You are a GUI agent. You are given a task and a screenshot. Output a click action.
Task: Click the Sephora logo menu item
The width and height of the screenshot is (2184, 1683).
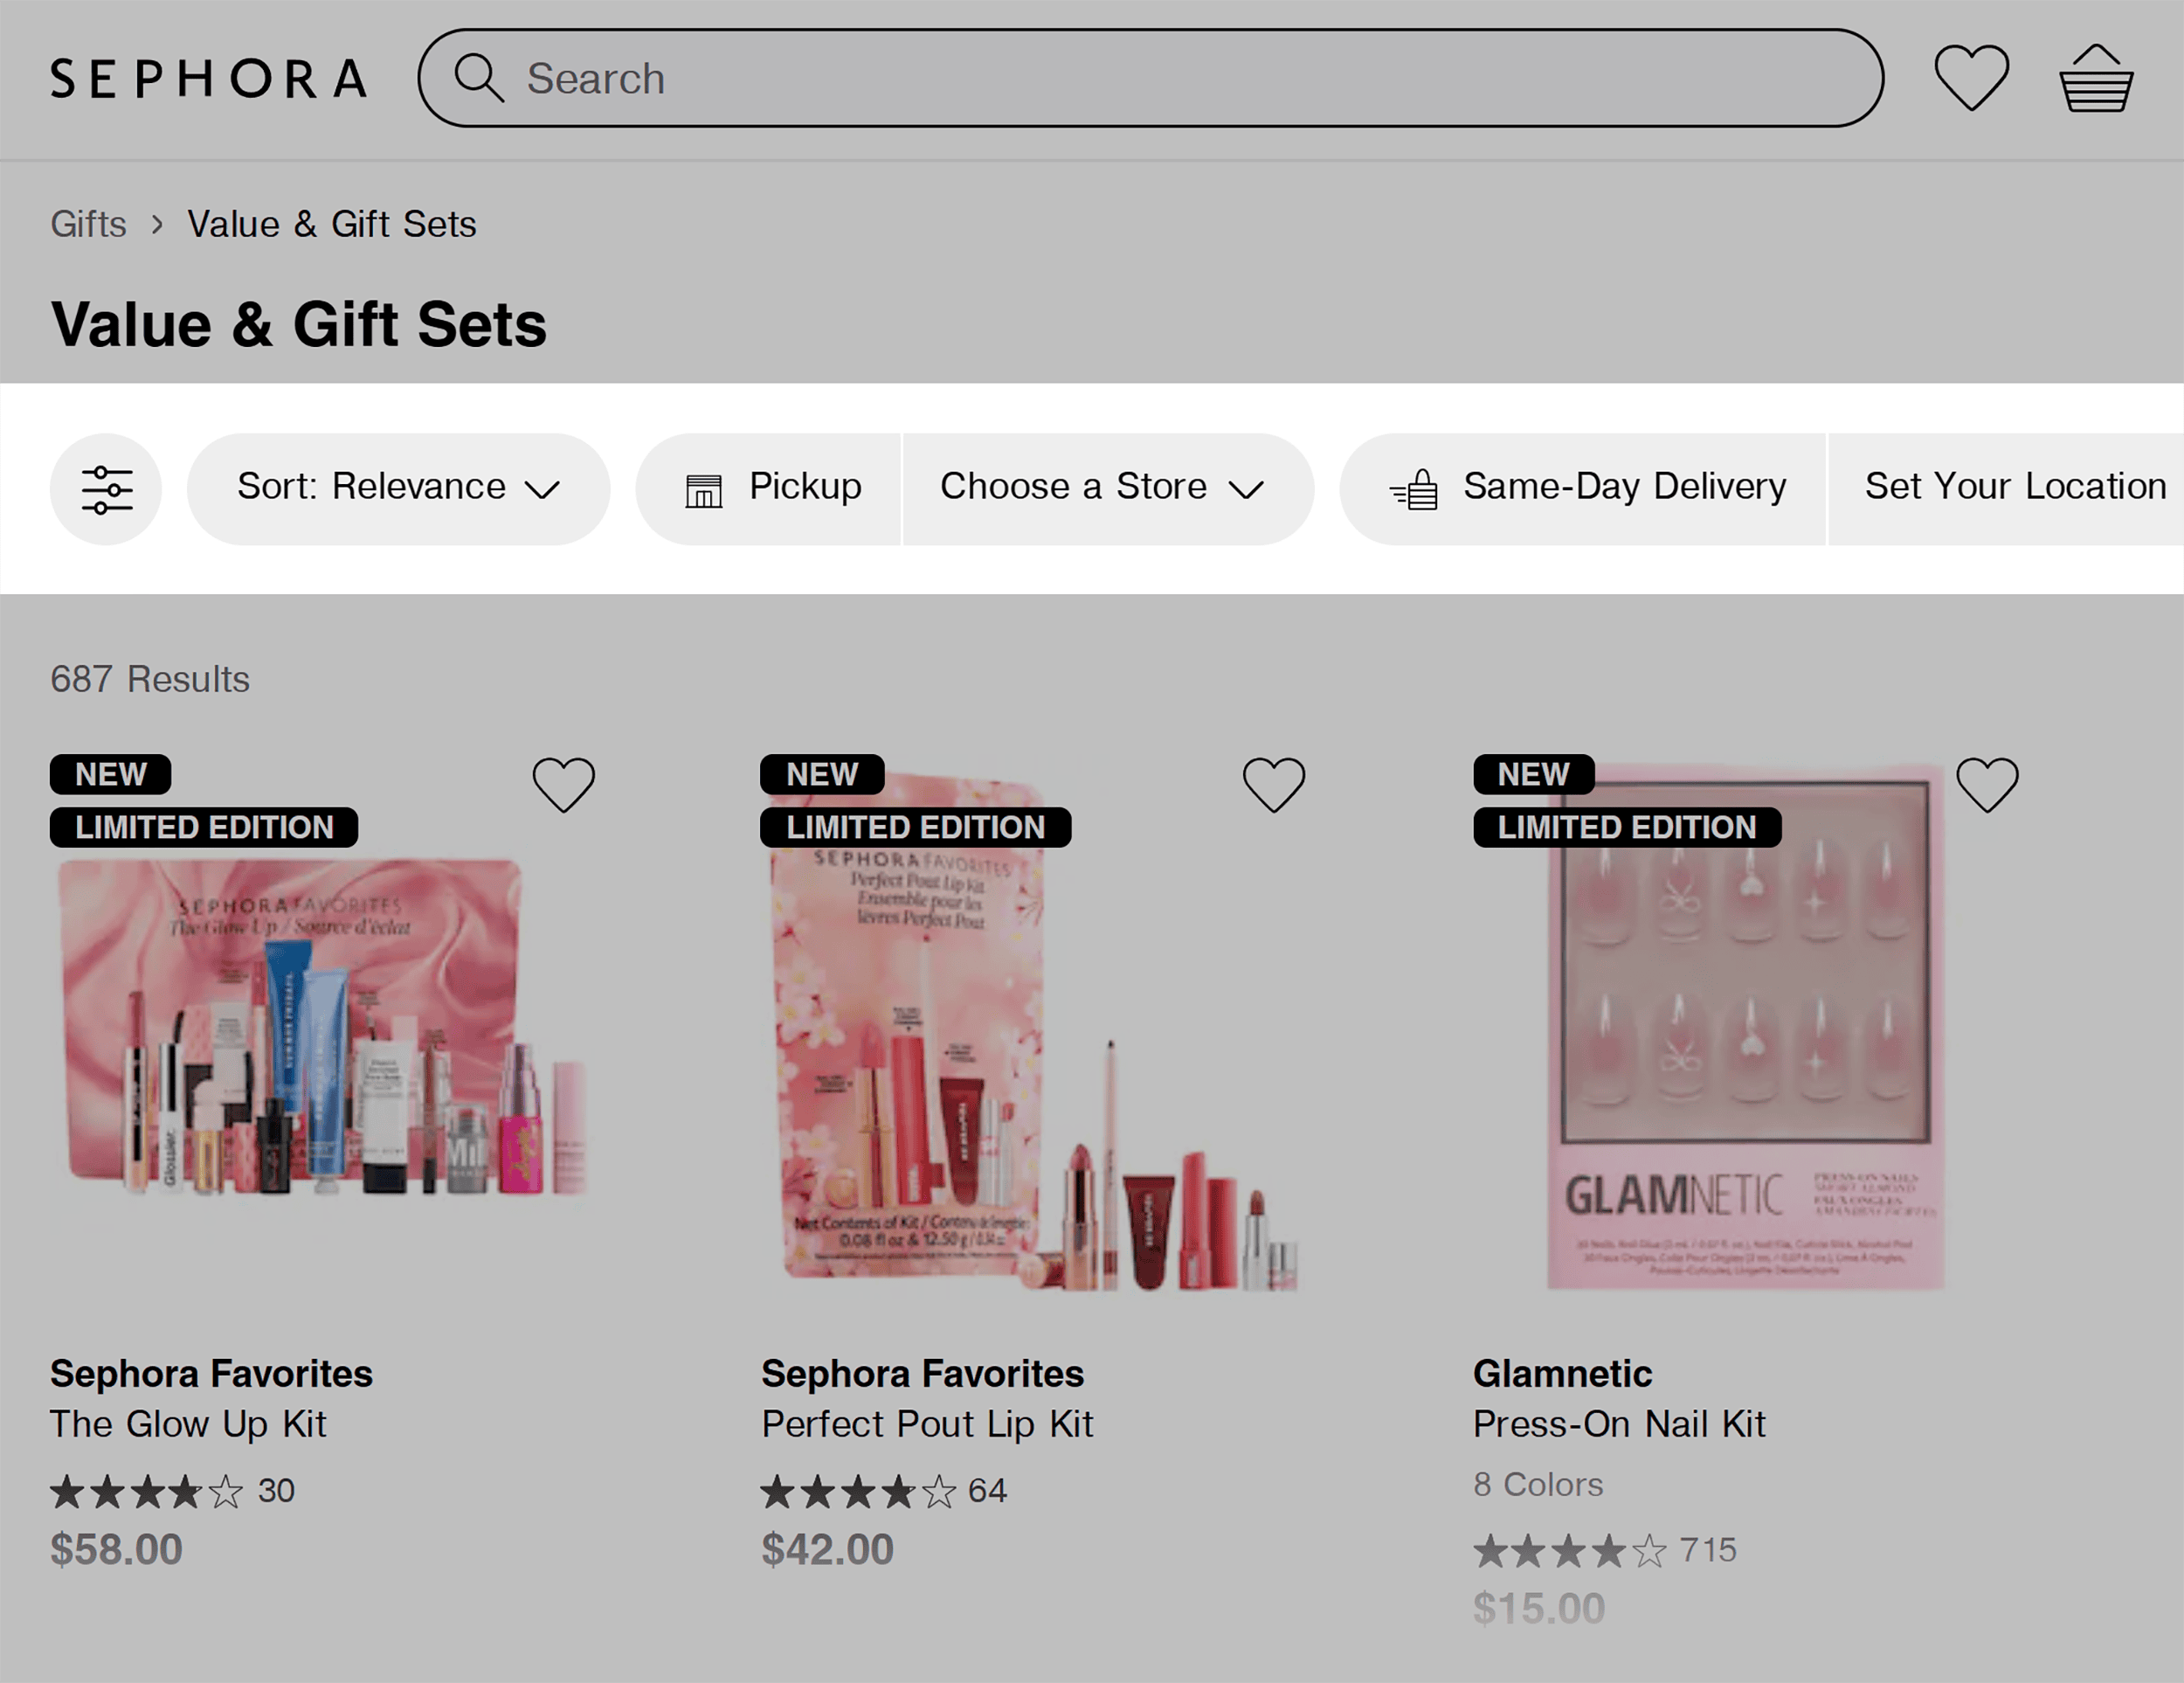coord(211,78)
